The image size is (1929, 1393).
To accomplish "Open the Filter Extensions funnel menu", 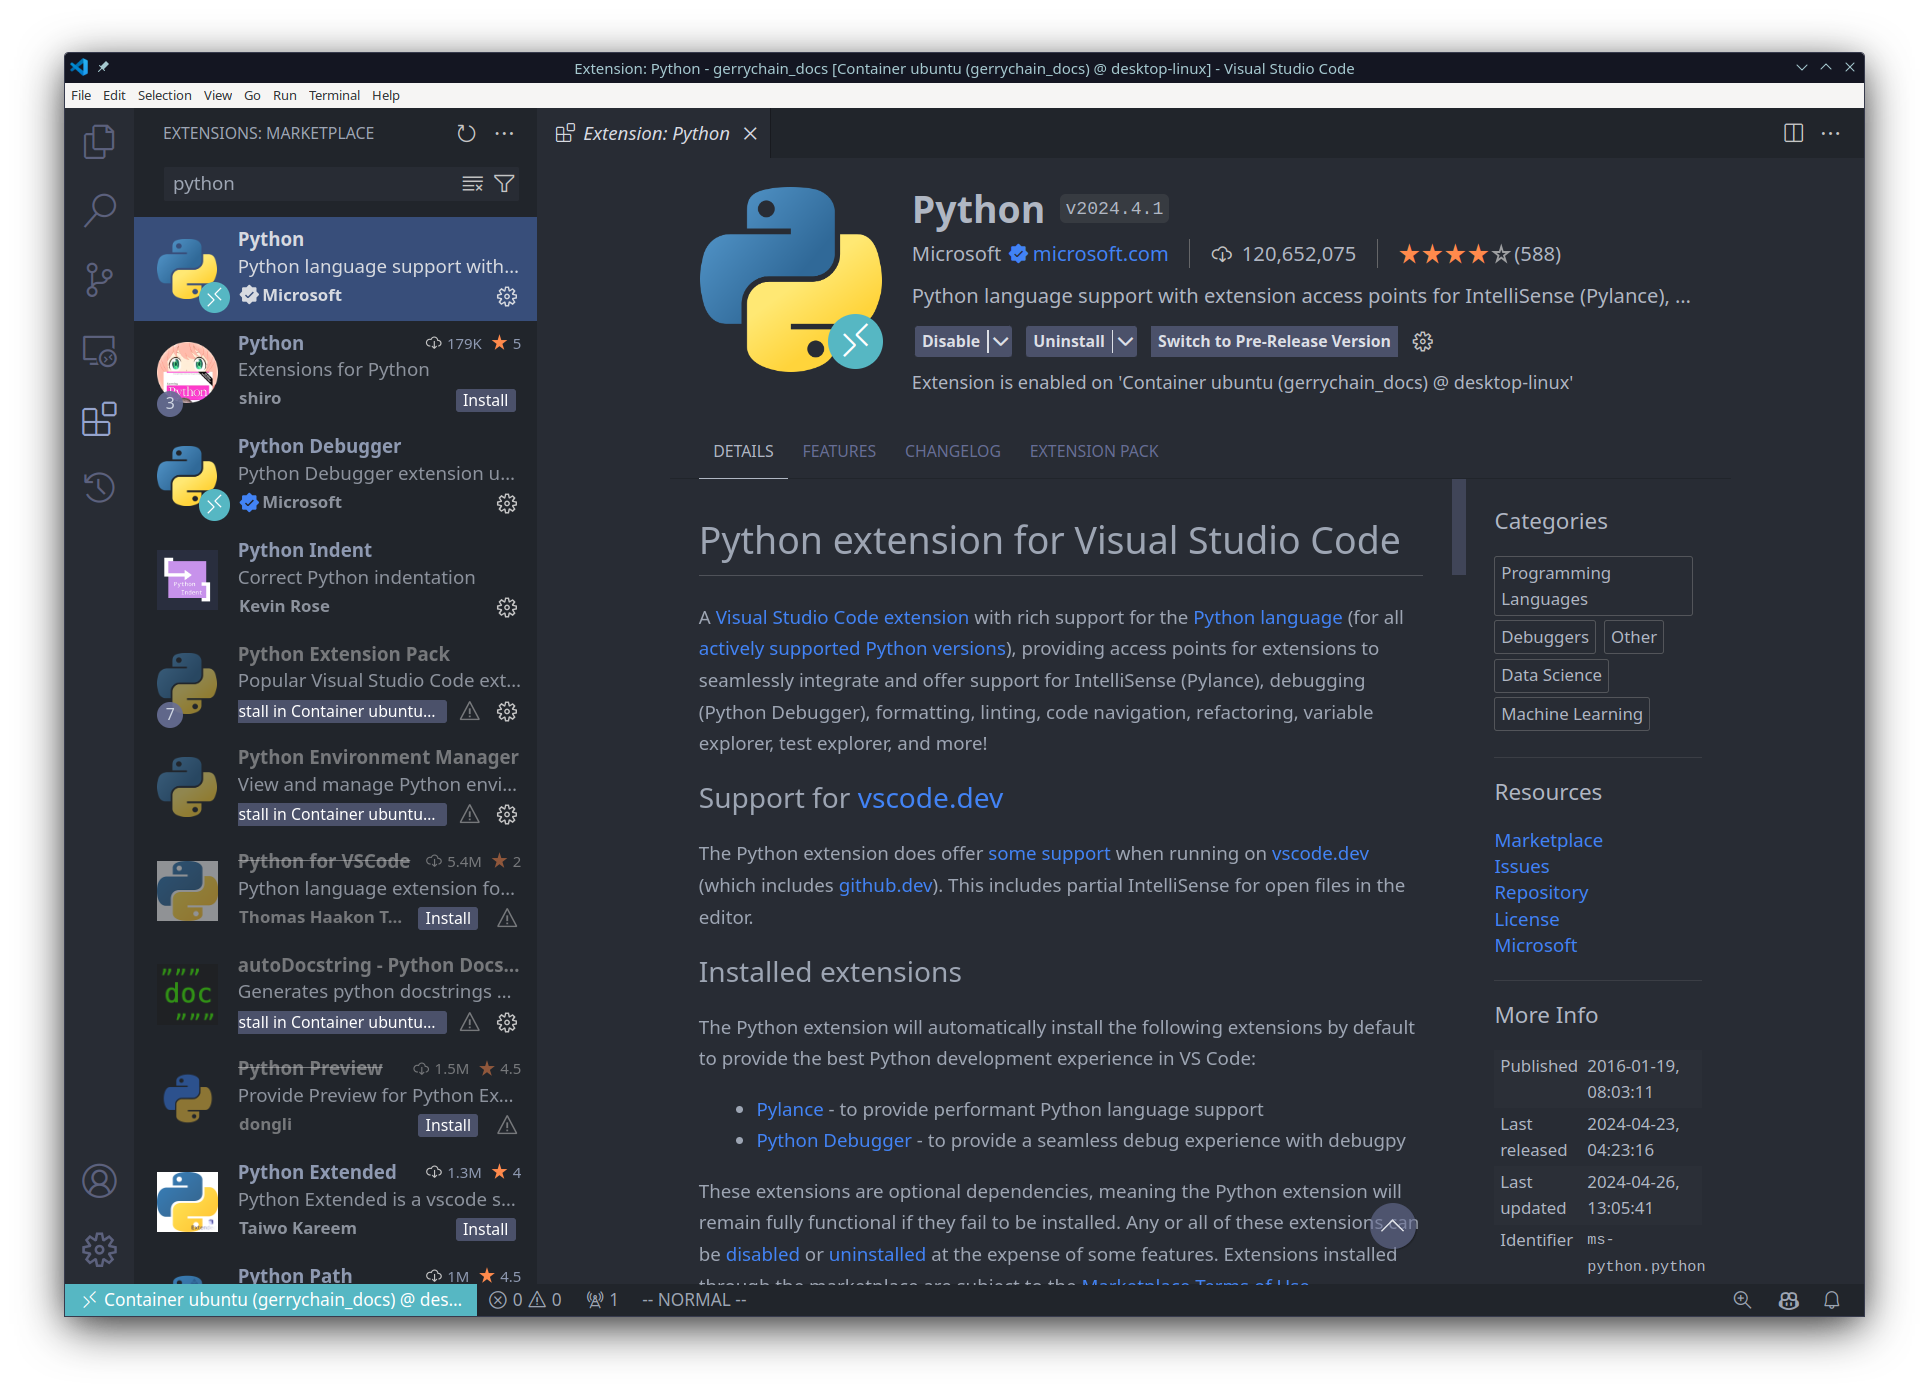I will [x=504, y=184].
